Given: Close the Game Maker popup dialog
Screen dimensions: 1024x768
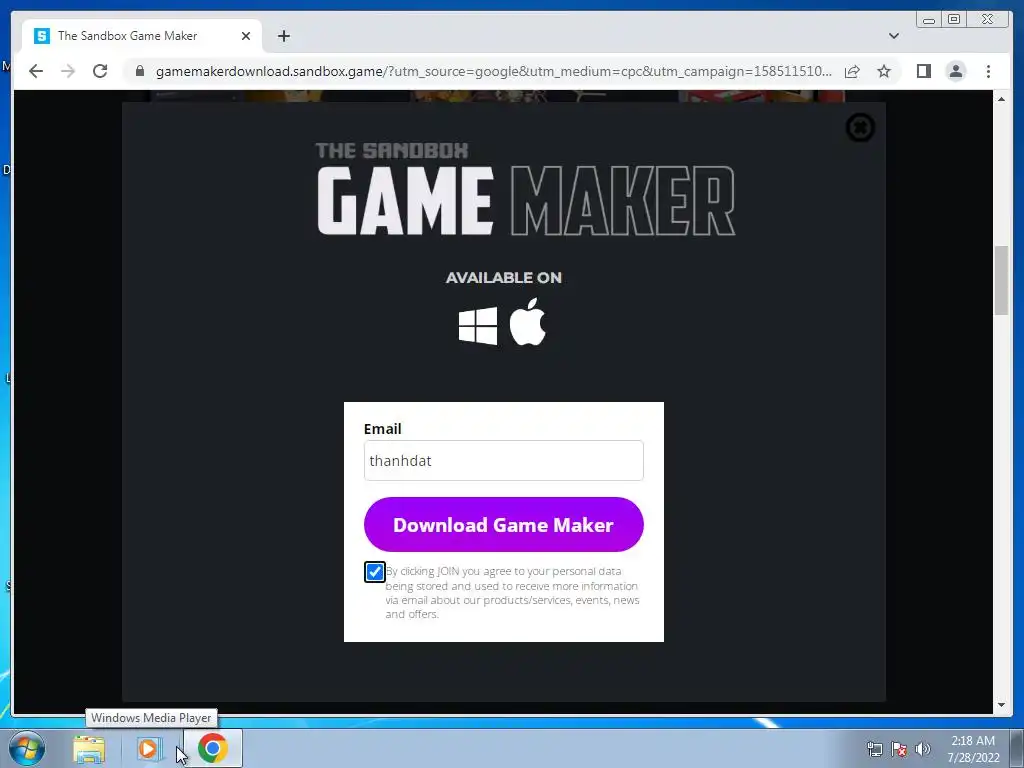Looking at the screenshot, I should coord(860,127).
